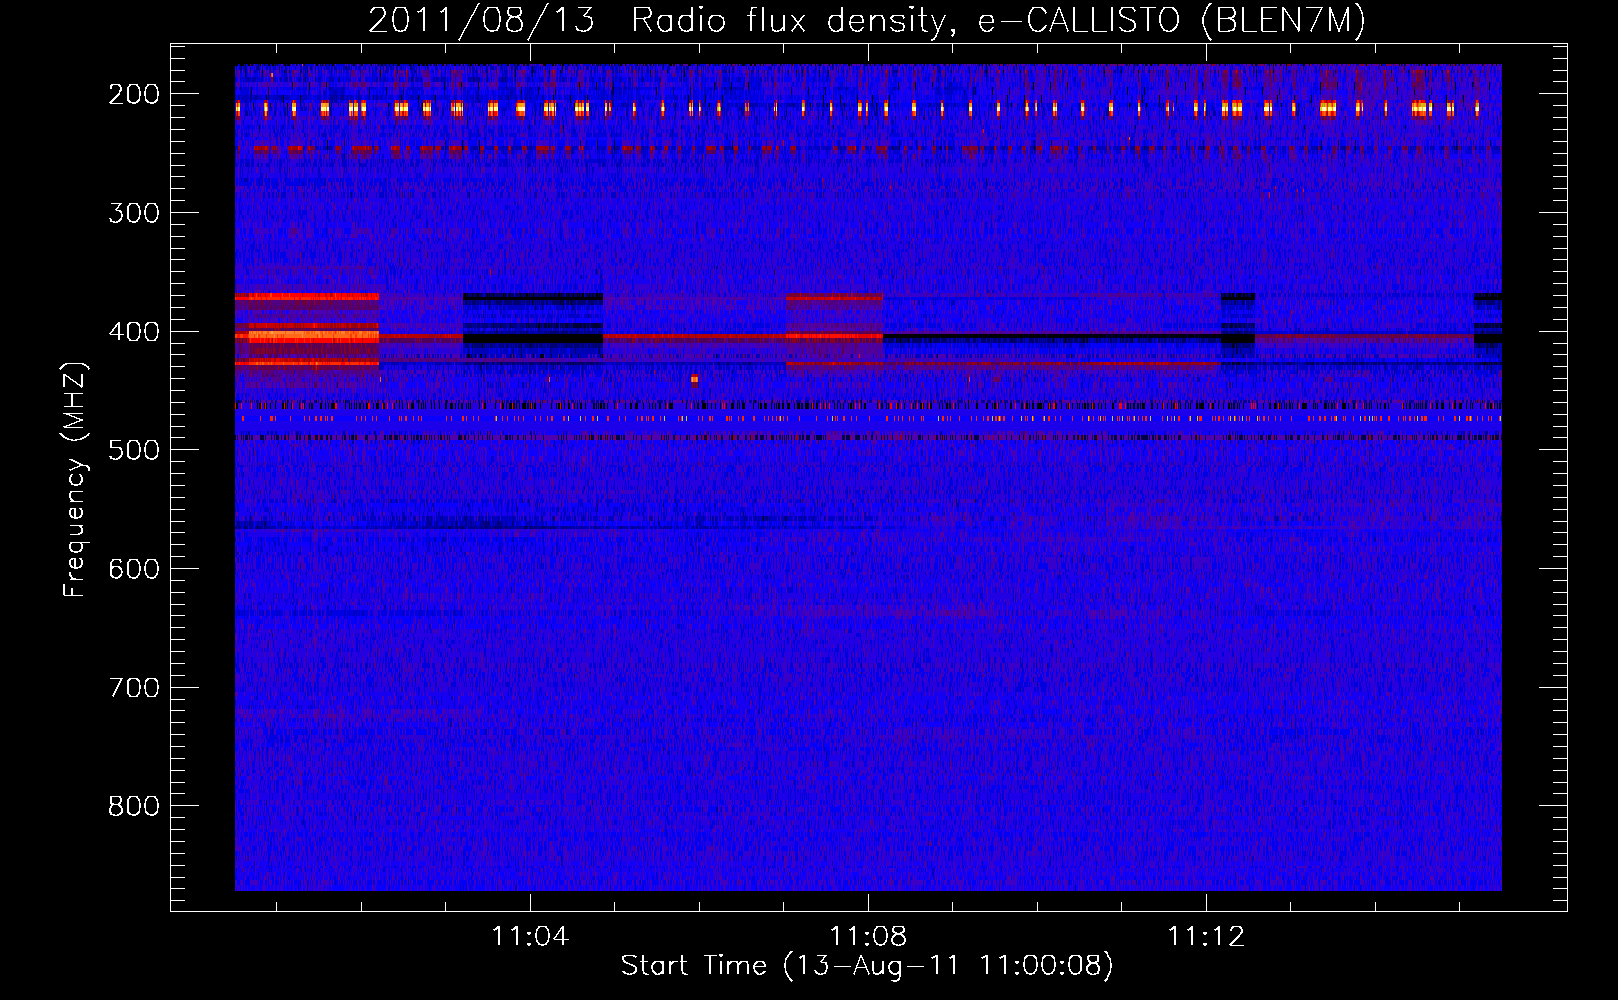This screenshot has width=1618, height=1000.
Task: Click the 11:08 time tick label
Action: 868,936
